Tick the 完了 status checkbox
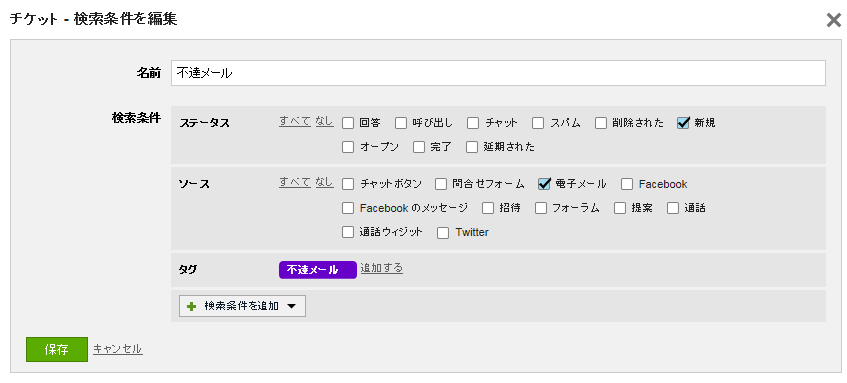847x383 pixels. coord(419,147)
